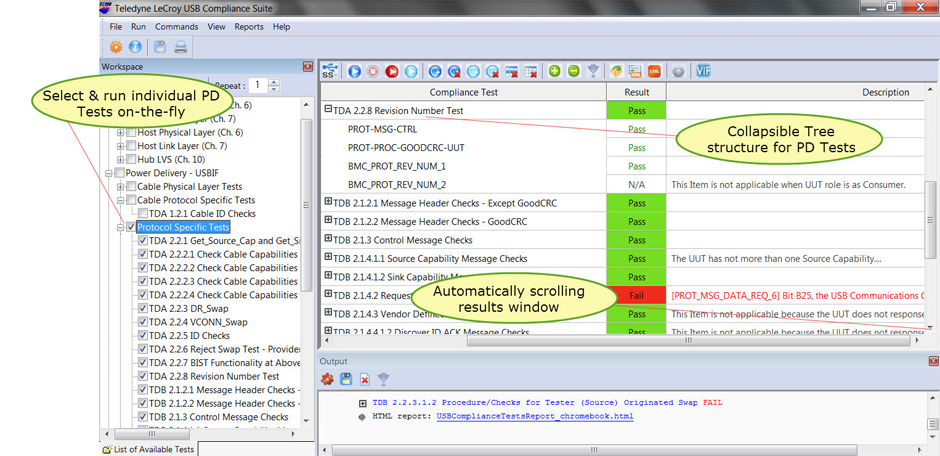The image size is (940, 456).
Task: Expand TDB 2.1.3 Control Message Checks result
Action: click(329, 239)
